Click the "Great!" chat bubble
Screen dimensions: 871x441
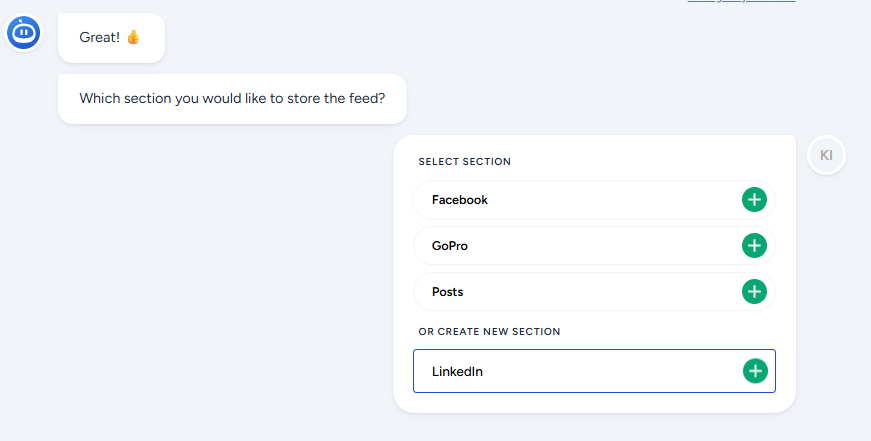[x=111, y=37]
